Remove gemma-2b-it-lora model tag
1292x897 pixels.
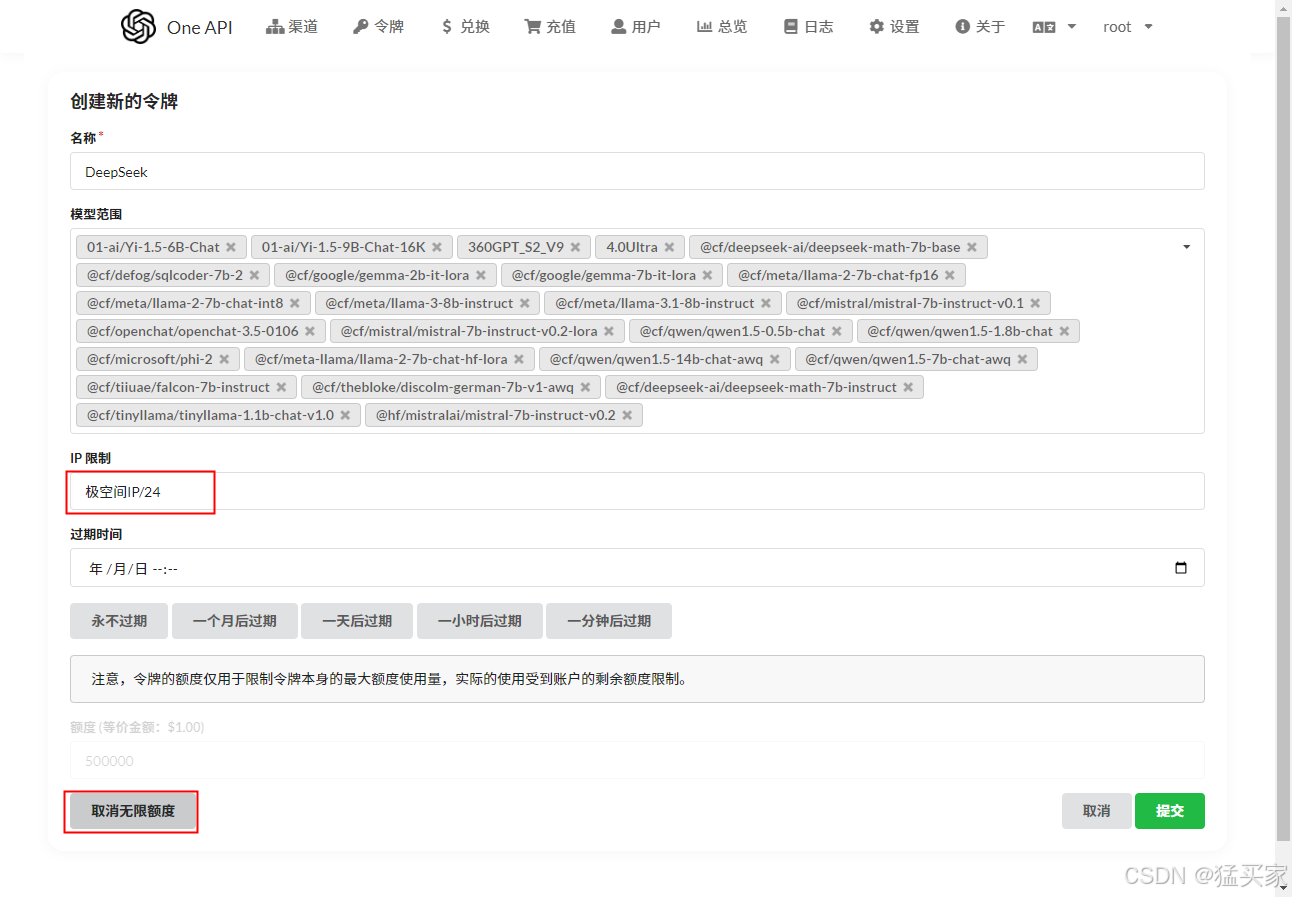click(480, 275)
